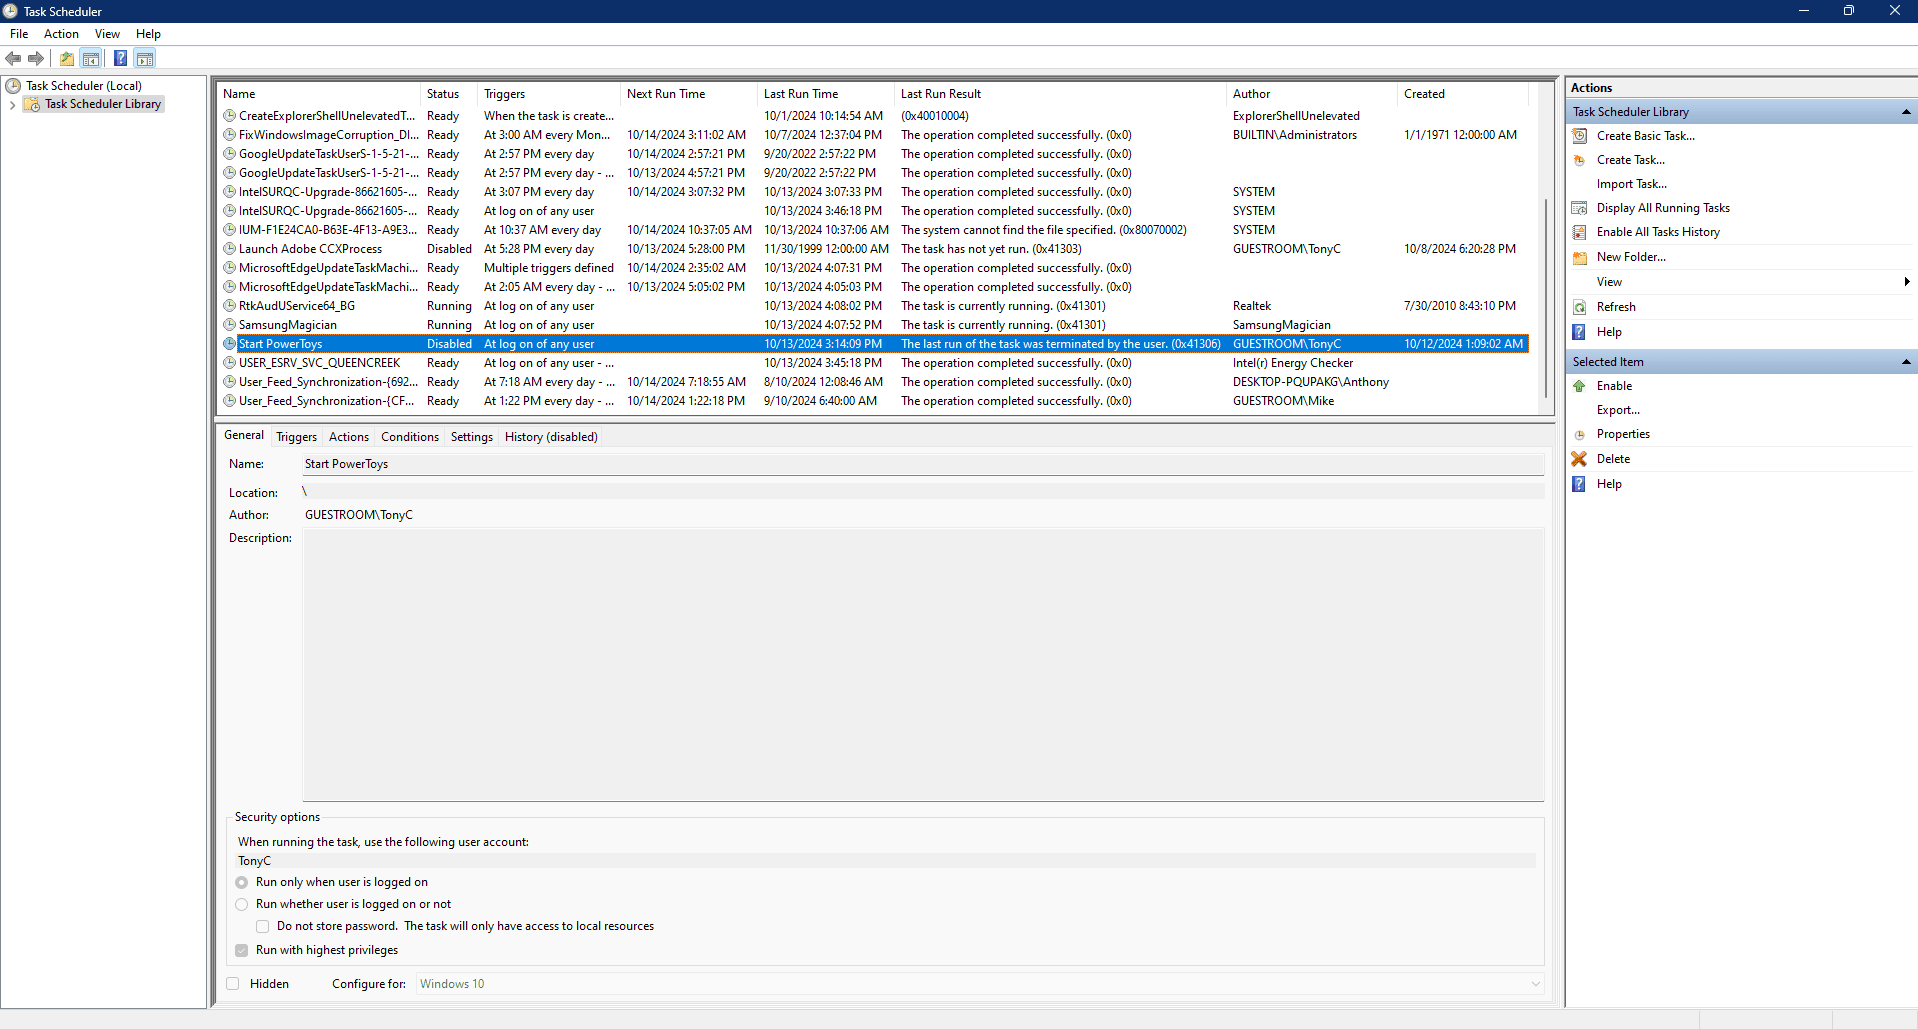Collapse the Selected Item actions section

coord(1906,362)
